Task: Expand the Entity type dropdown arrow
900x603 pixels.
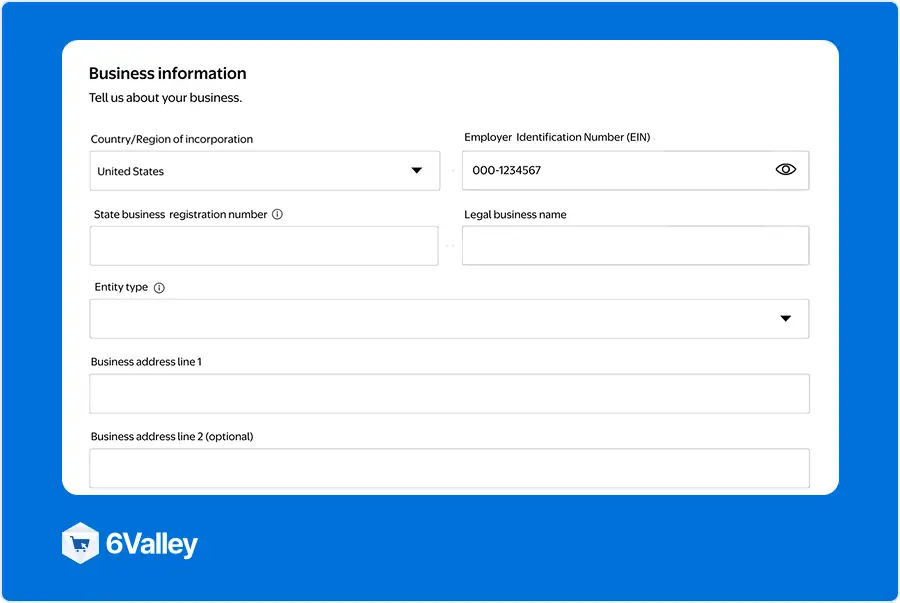Action: tap(785, 318)
